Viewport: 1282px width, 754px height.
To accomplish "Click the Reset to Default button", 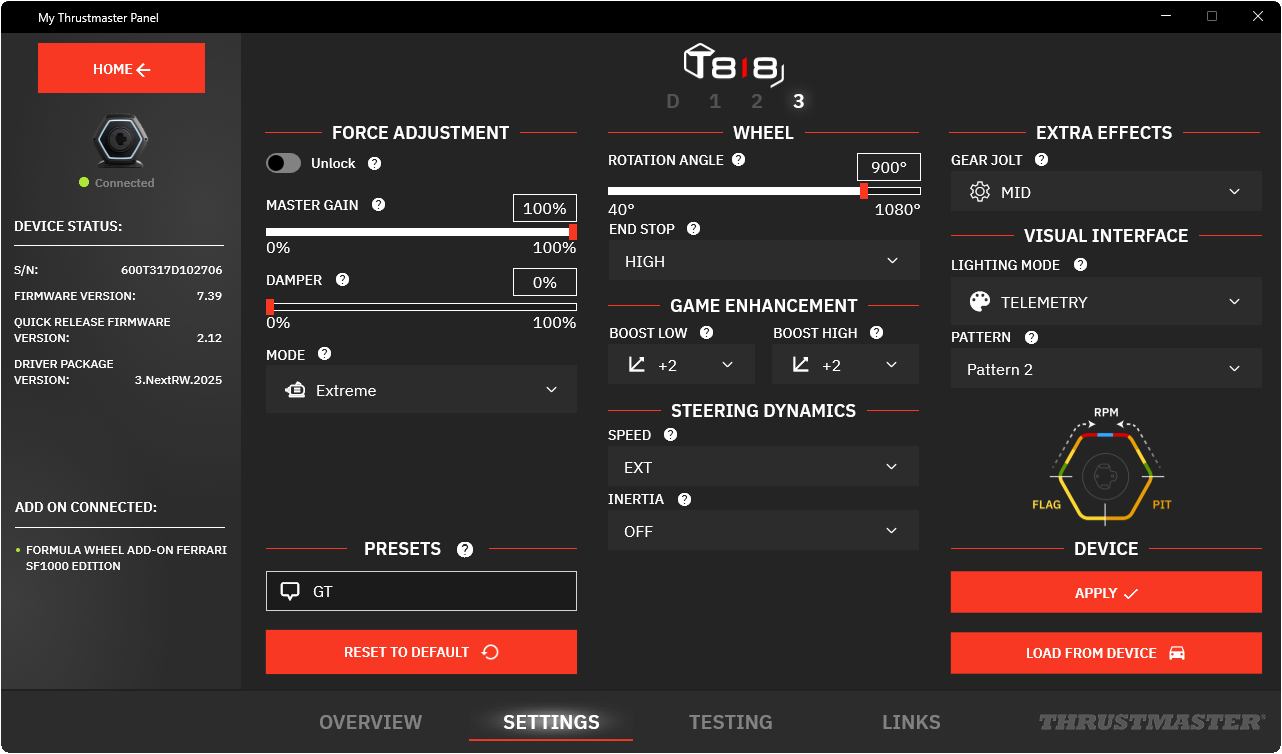I will (x=421, y=652).
